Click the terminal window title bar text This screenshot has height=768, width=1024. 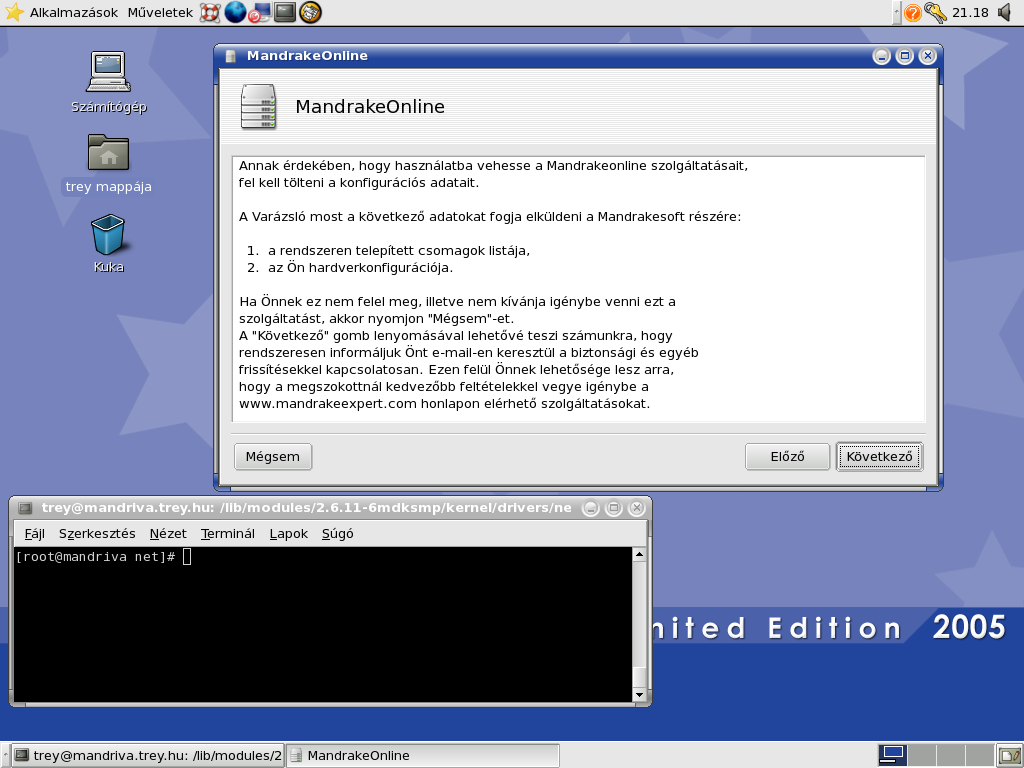tap(306, 508)
